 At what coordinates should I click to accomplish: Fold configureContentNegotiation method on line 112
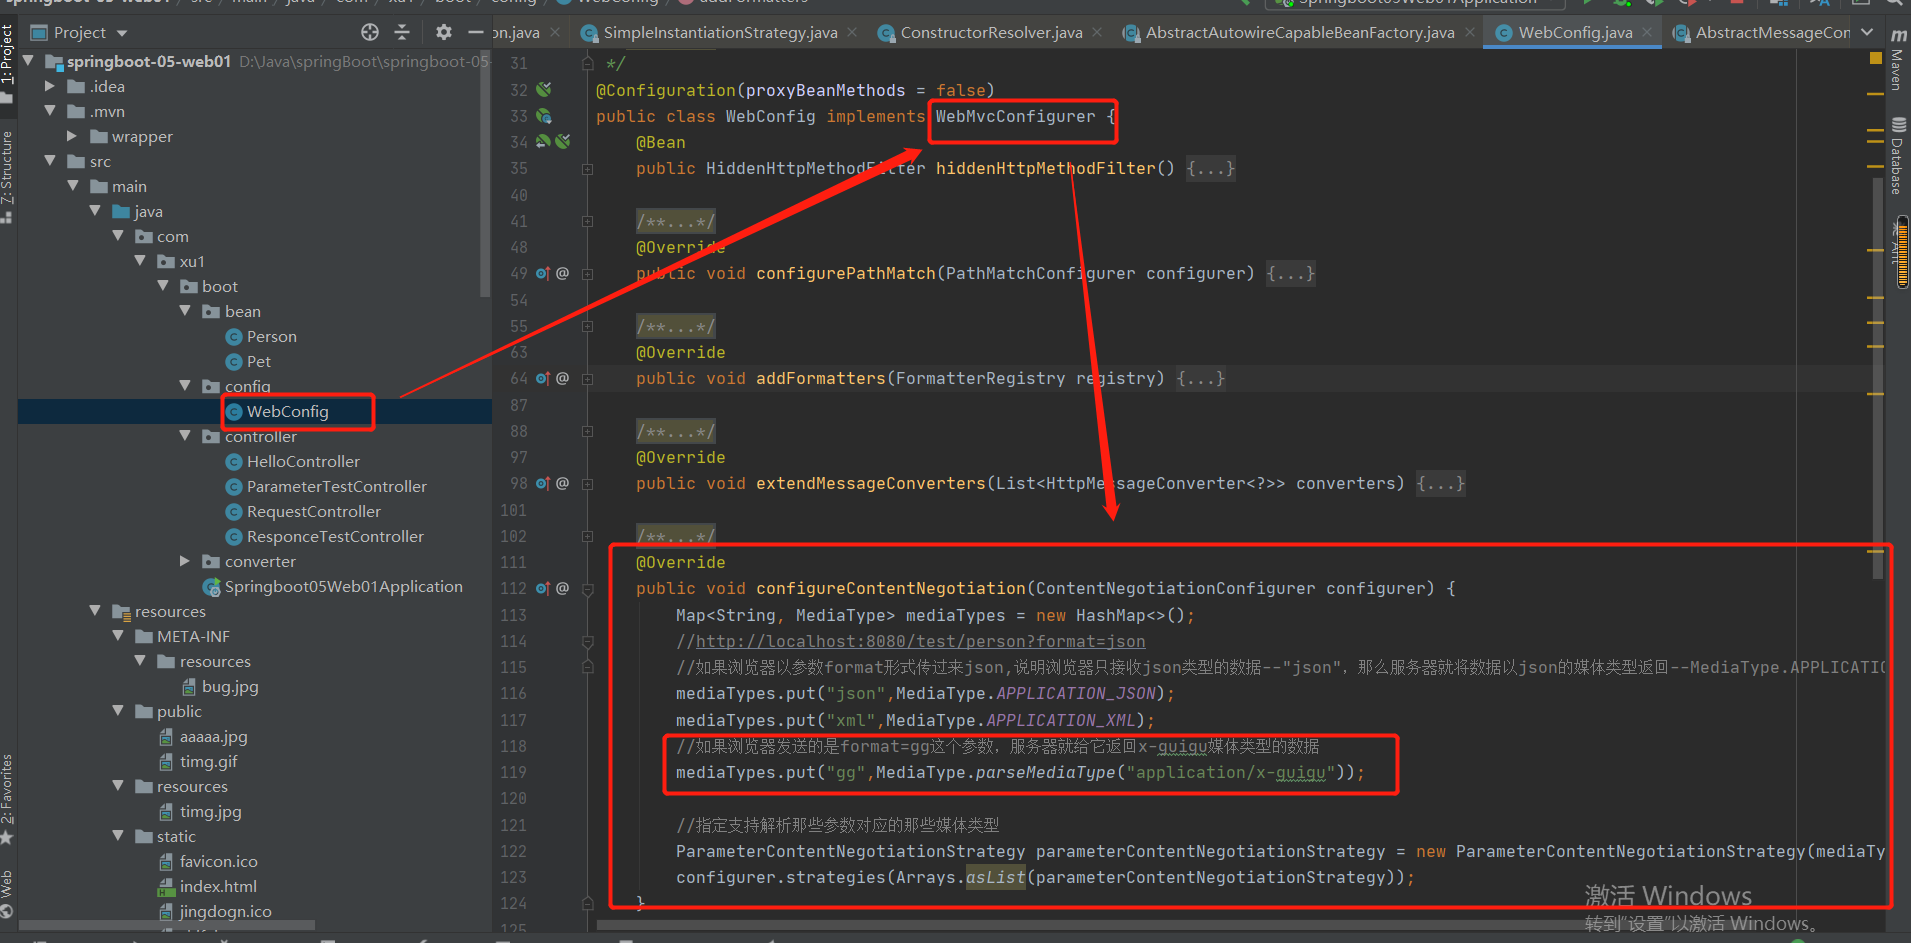588,588
